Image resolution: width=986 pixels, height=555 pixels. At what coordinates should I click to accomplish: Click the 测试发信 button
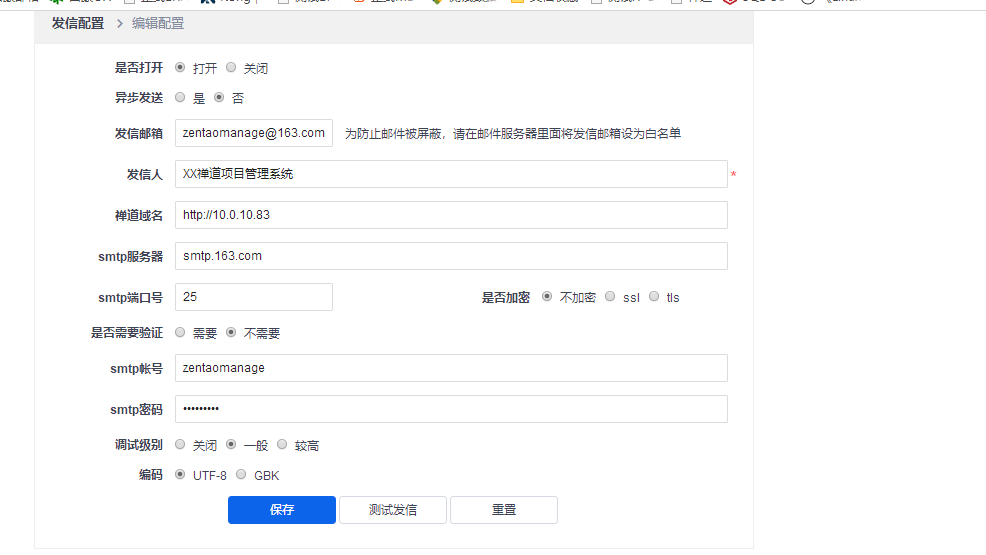(393, 510)
